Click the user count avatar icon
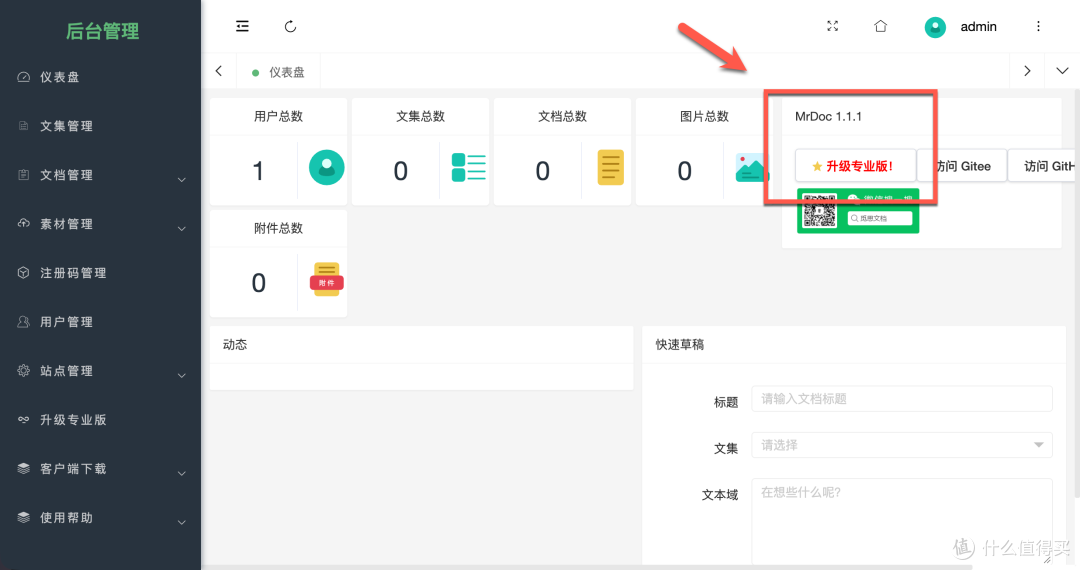 point(326,167)
